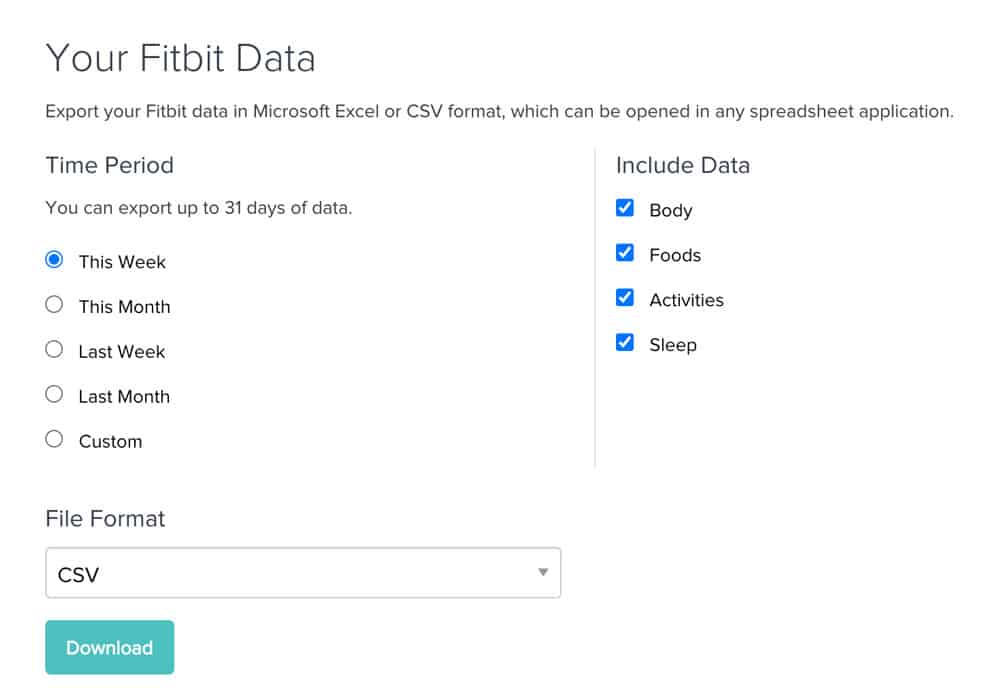1003x700 pixels.
Task: Select the This Week radio button
Action: pos(55,260)
